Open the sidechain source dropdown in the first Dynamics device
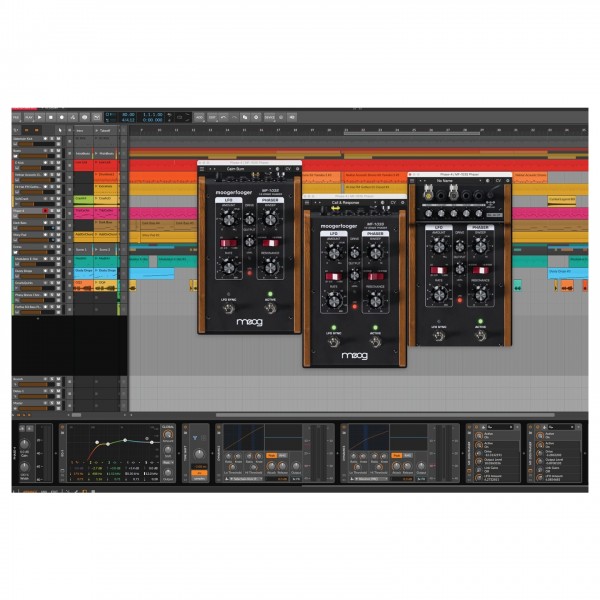 point(246,479)
